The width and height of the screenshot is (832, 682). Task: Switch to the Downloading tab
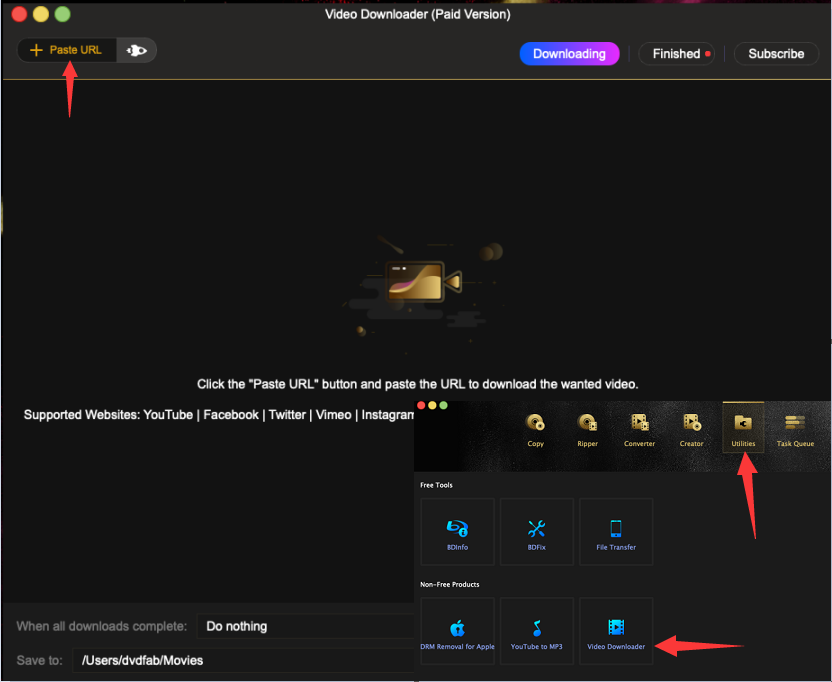tap(569, 54)
